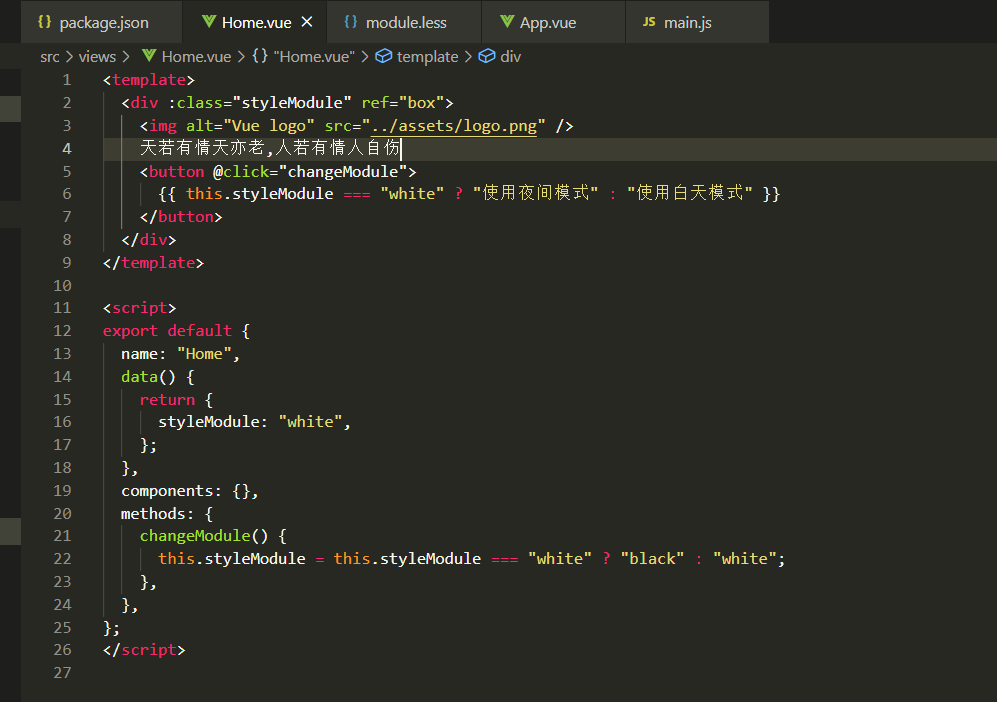Click the :class="styleModule" binding

pyautogui.click(x=260, y=103)
